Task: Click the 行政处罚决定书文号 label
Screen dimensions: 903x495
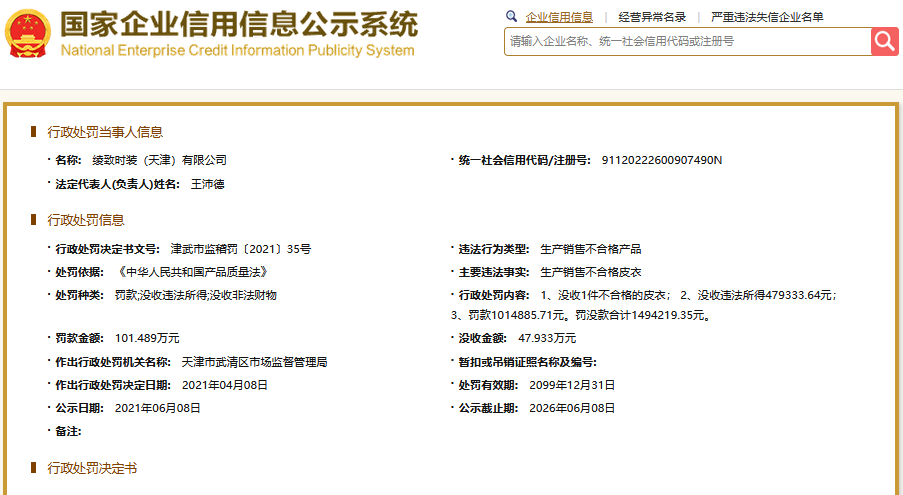Action: (108, 249)
